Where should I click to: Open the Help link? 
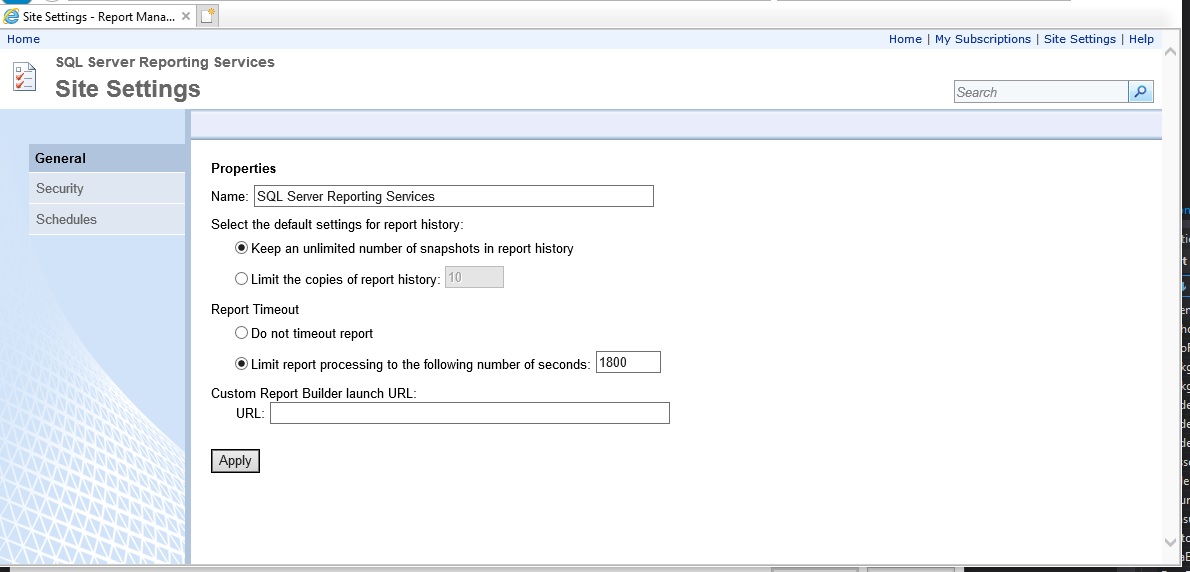(x=1141, y=39)
